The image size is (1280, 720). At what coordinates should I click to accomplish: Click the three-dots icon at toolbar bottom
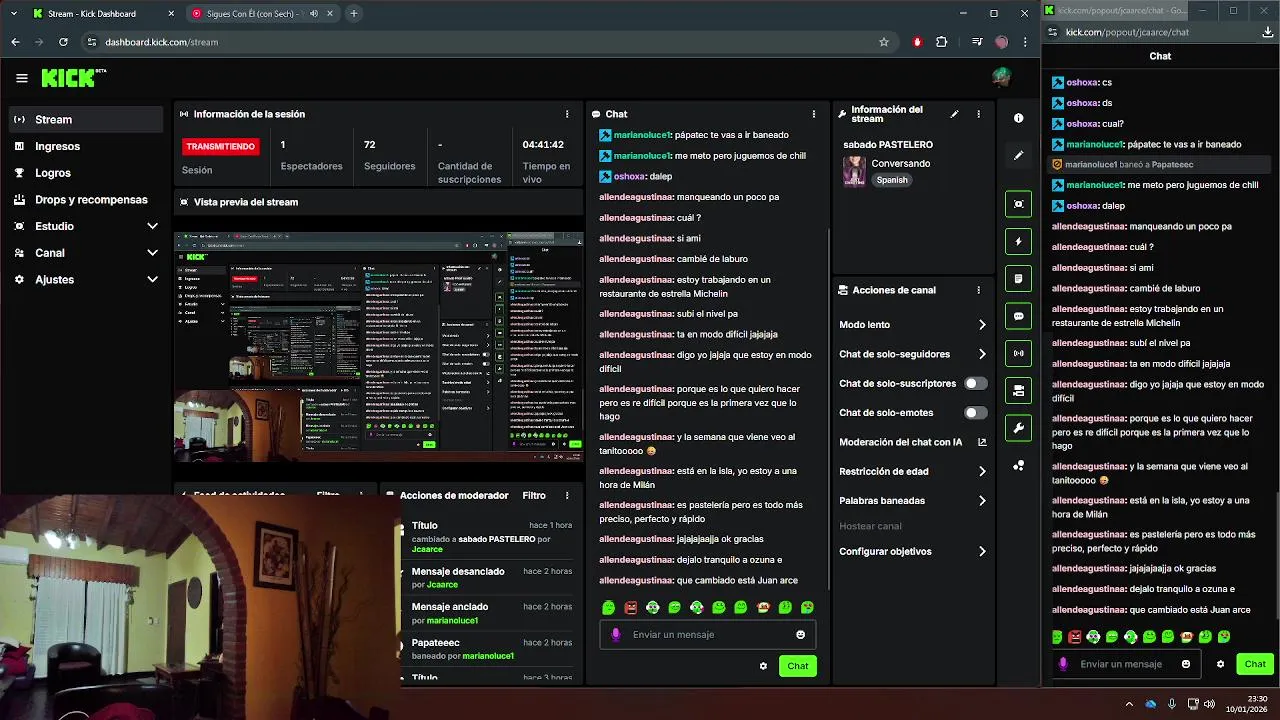tap(1018, 465)
